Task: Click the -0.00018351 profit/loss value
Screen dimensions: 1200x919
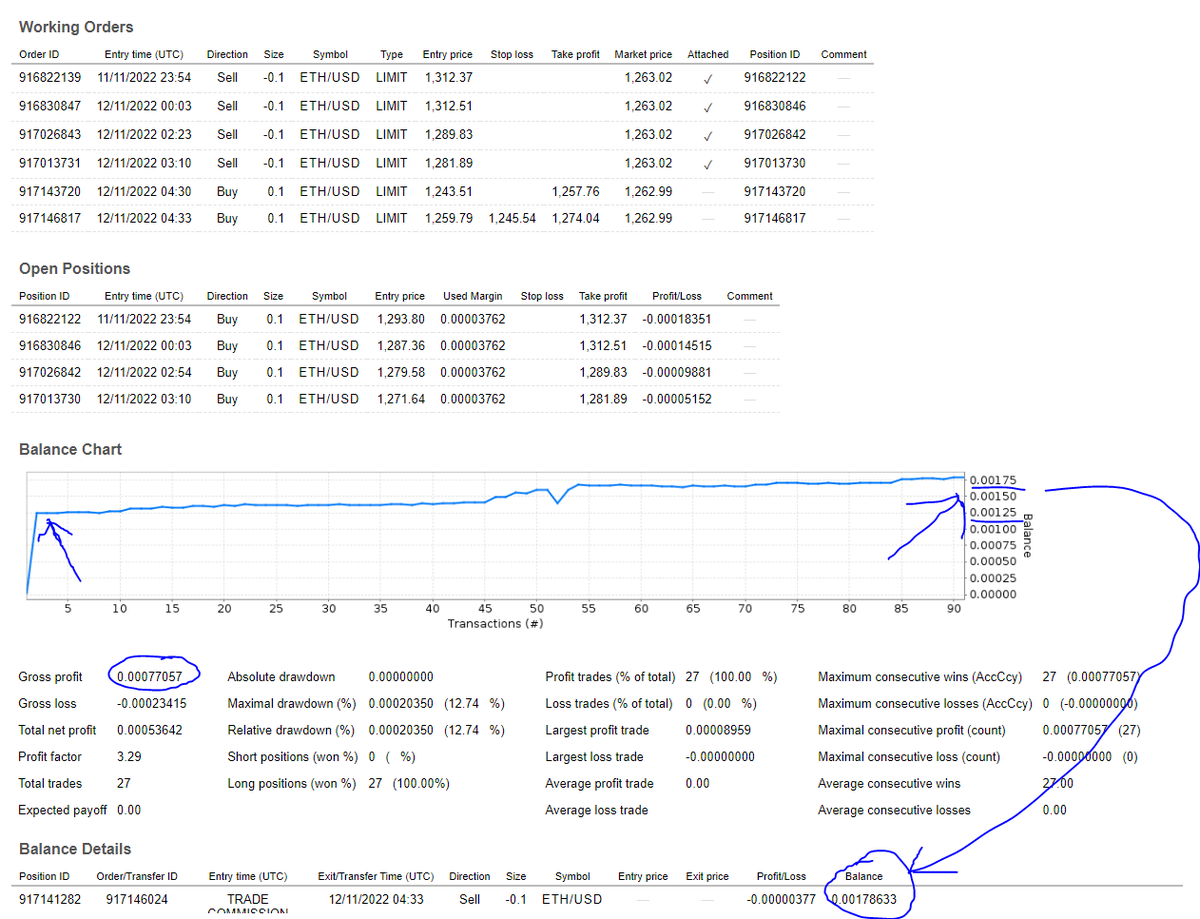Action: (677, 319)
